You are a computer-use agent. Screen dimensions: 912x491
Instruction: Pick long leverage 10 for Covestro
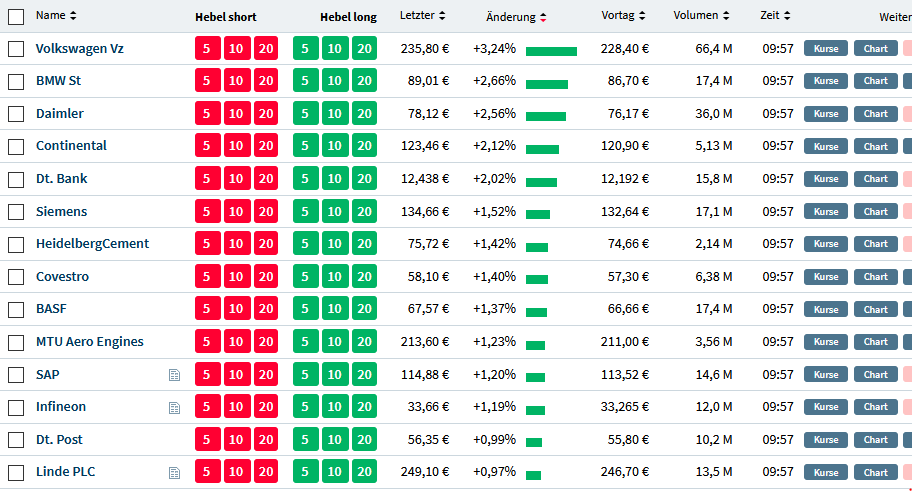[335, 277]
